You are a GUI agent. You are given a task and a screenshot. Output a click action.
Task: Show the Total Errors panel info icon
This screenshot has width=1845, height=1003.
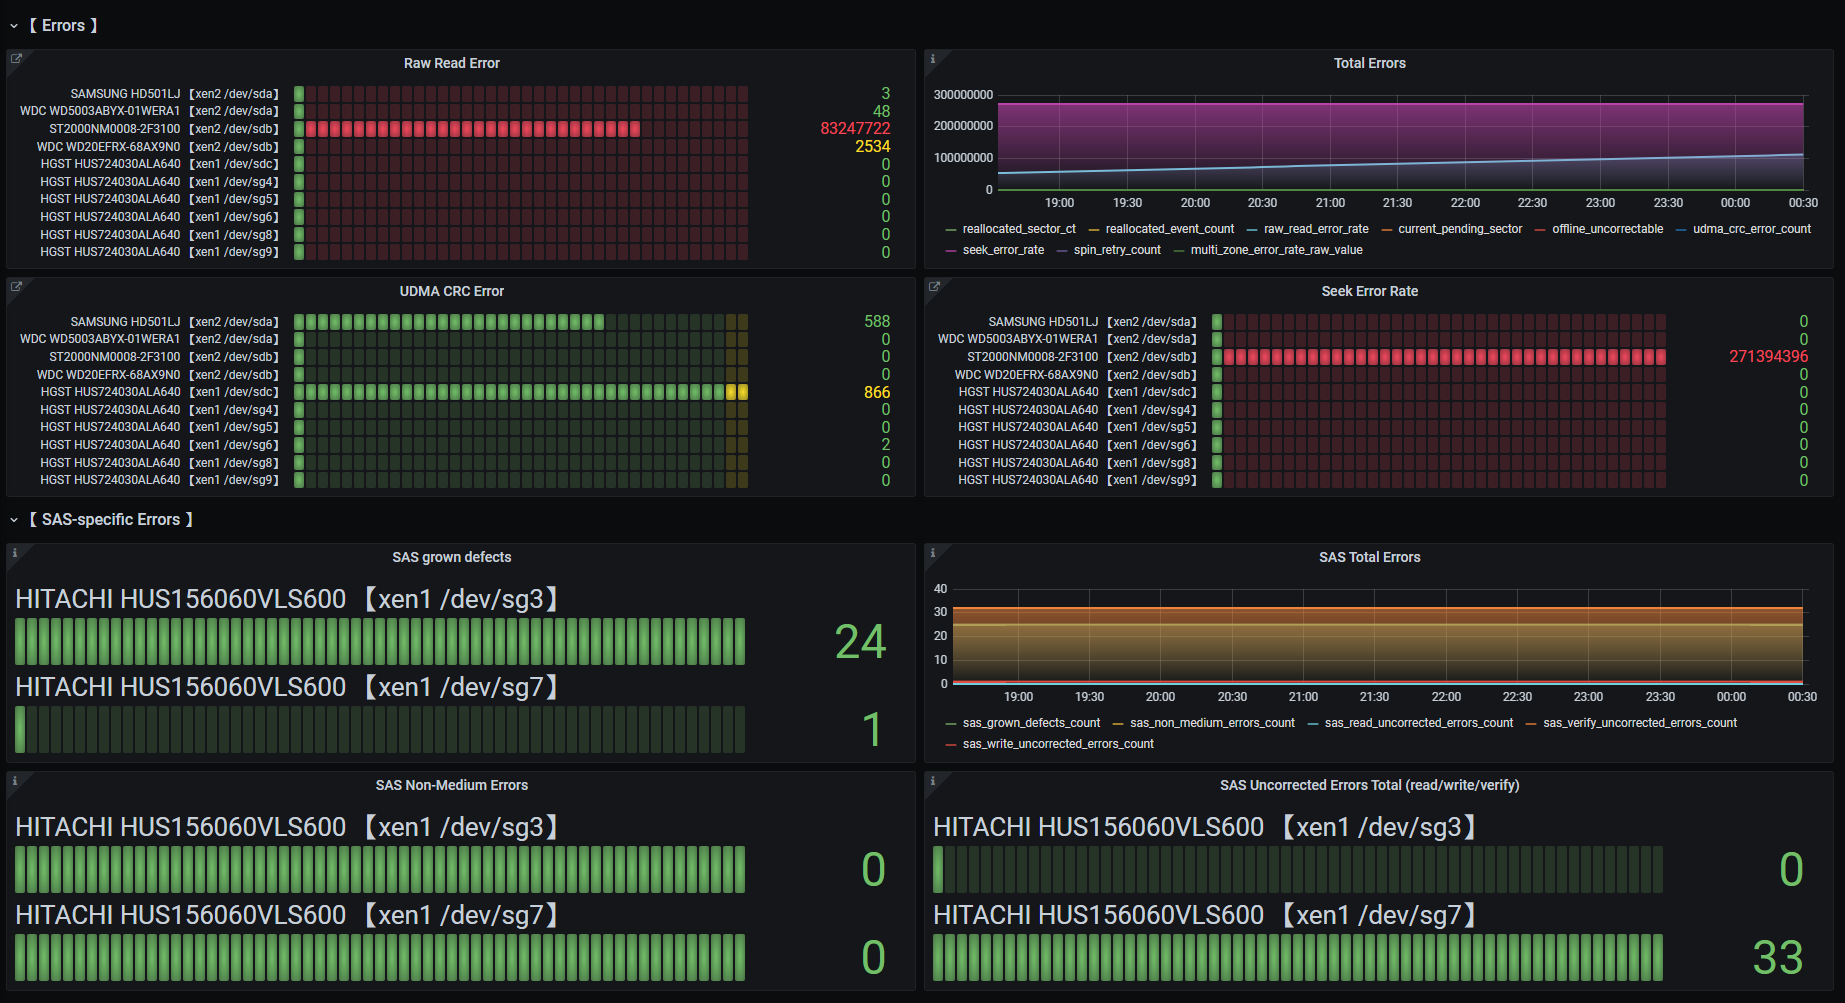(x=933, y=59)
